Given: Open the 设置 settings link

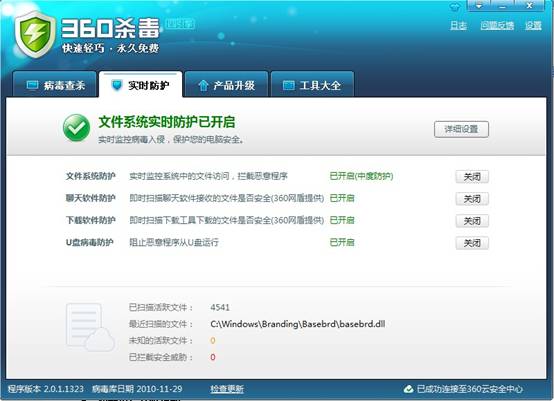Looking at the screenshot, I should pos(533,26).
